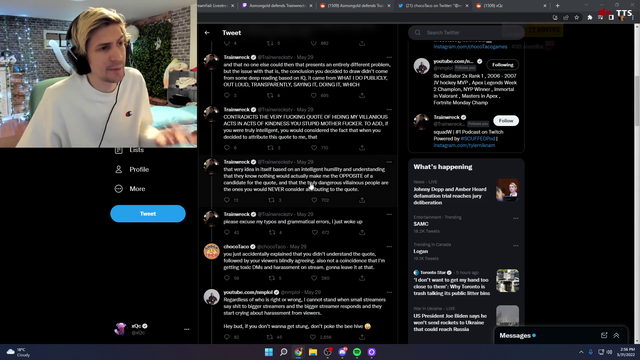
Task: Open the Windows Start menu
Action: coord(269,352)
